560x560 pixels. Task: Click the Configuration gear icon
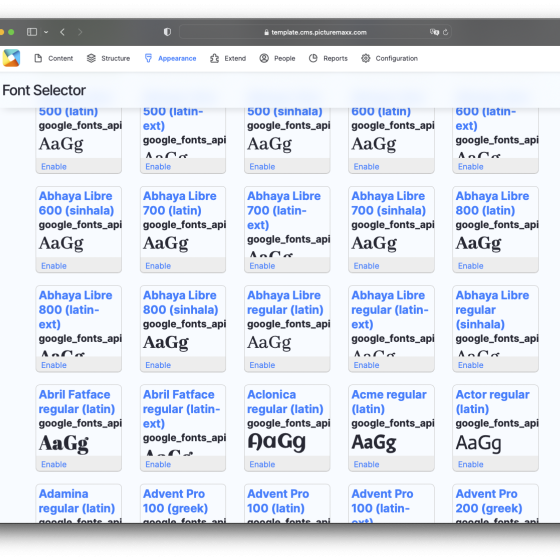point(365,58)
